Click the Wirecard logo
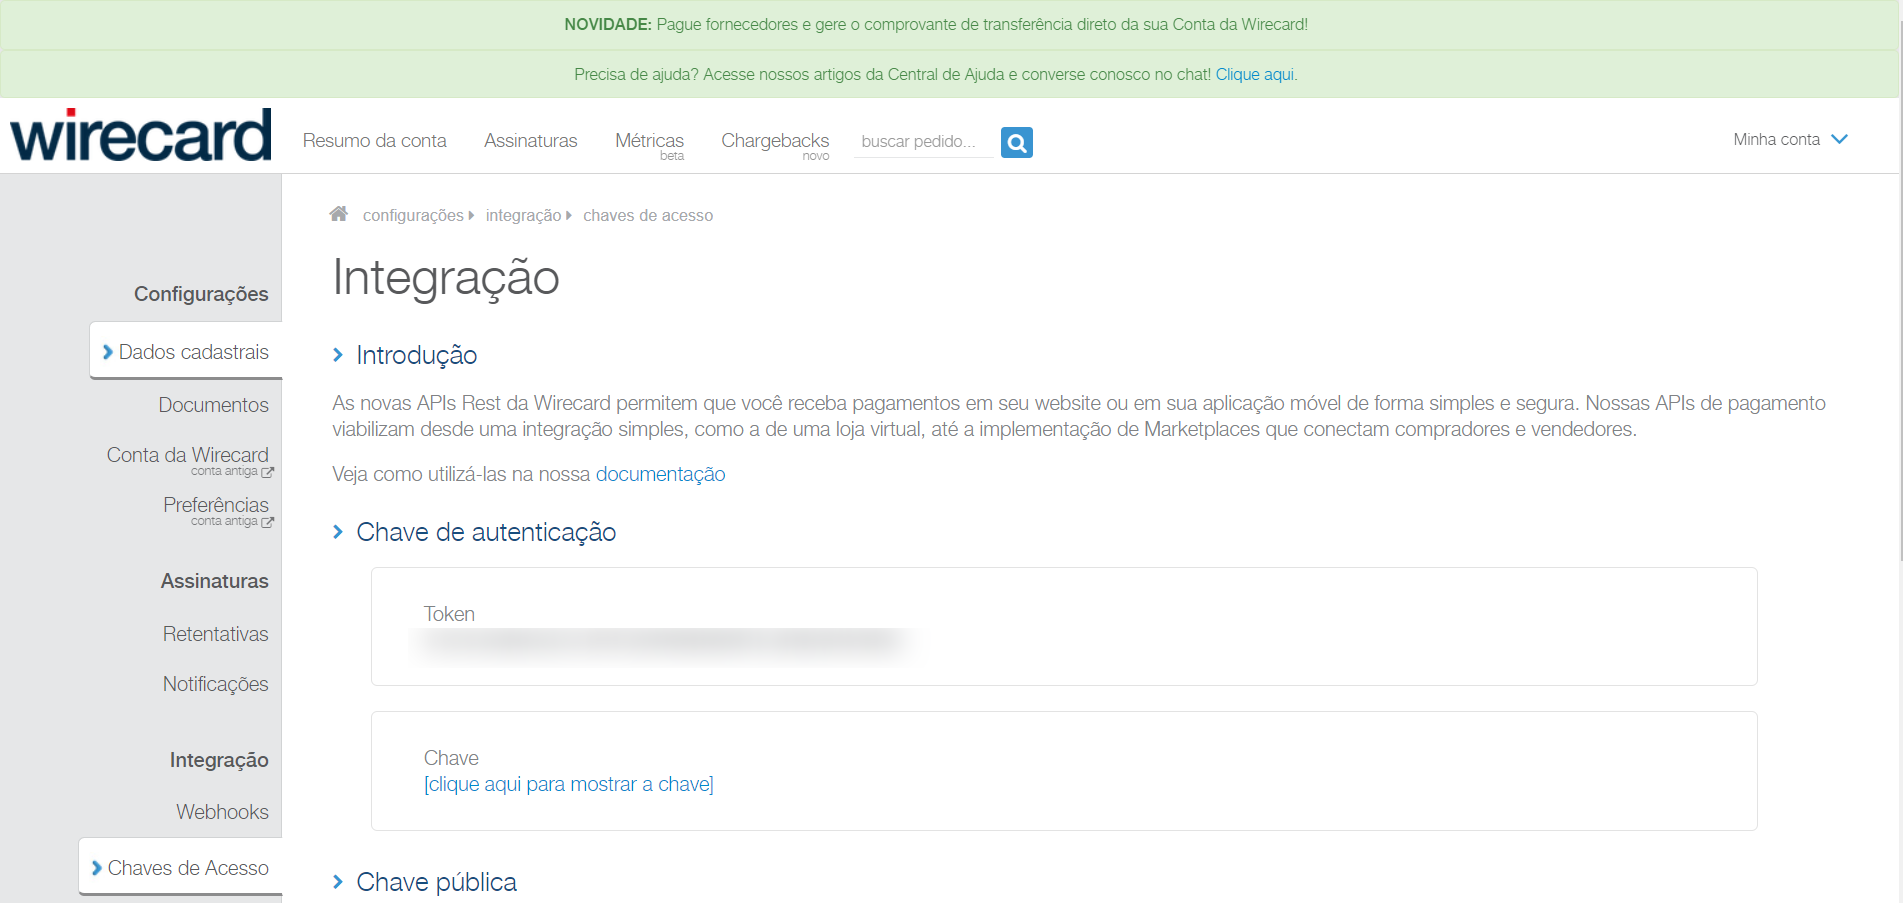 [141, 135]
